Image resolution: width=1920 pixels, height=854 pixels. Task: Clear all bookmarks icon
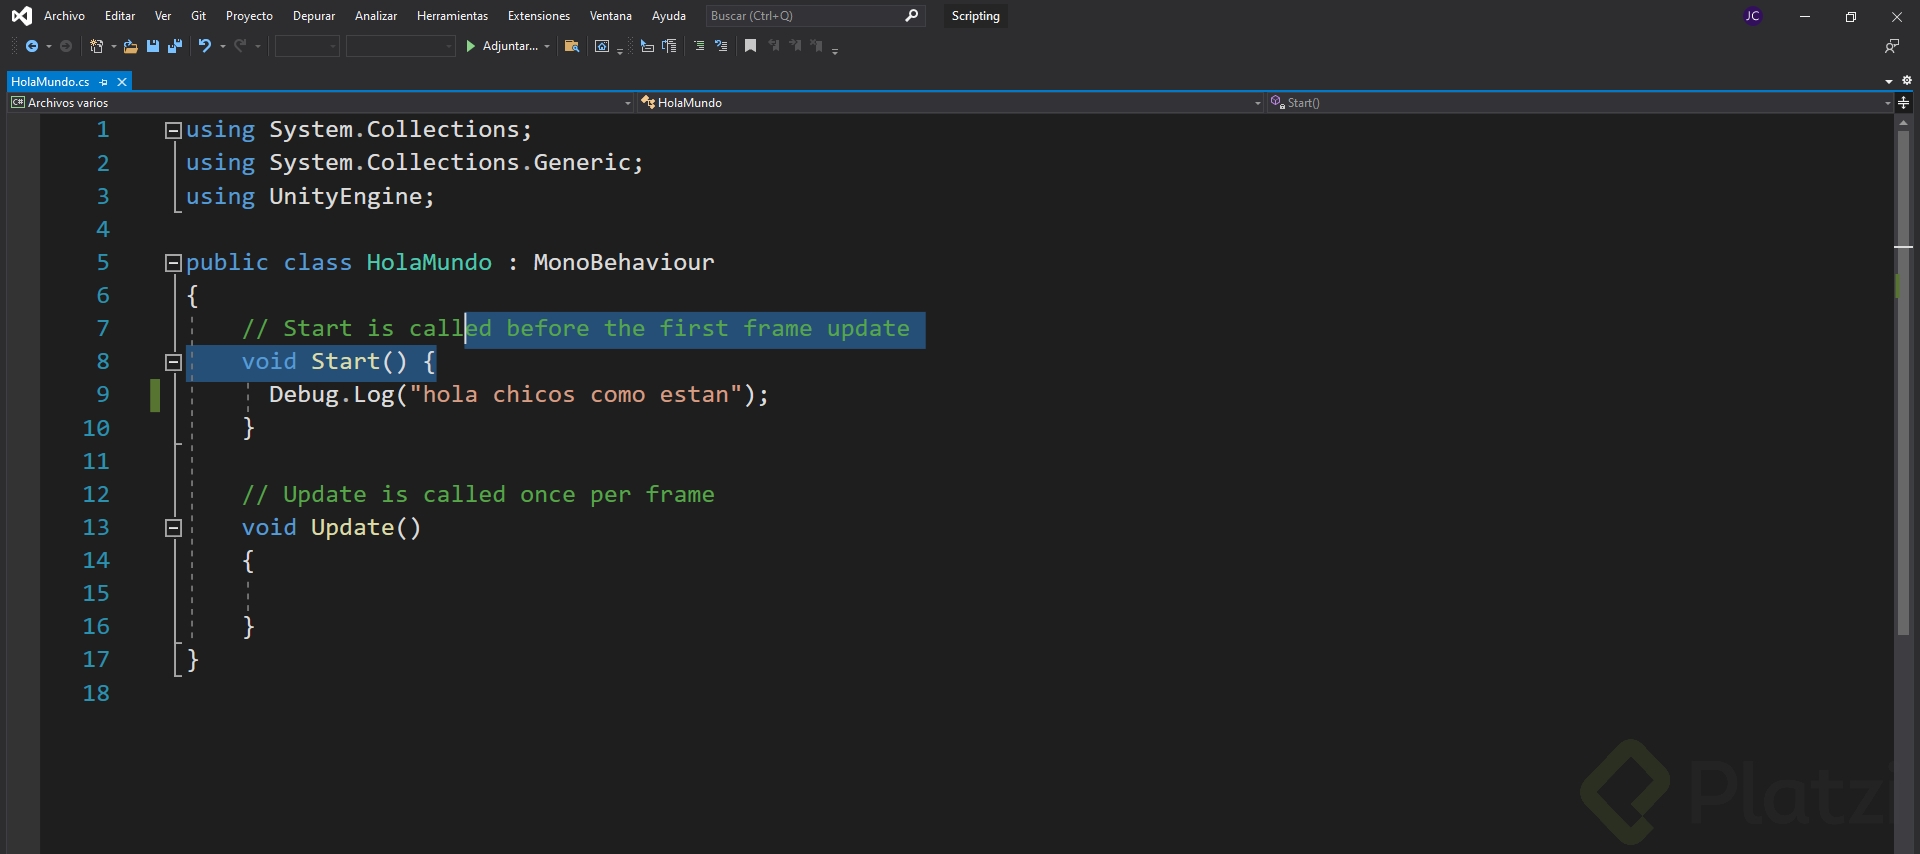pos(817,46)
